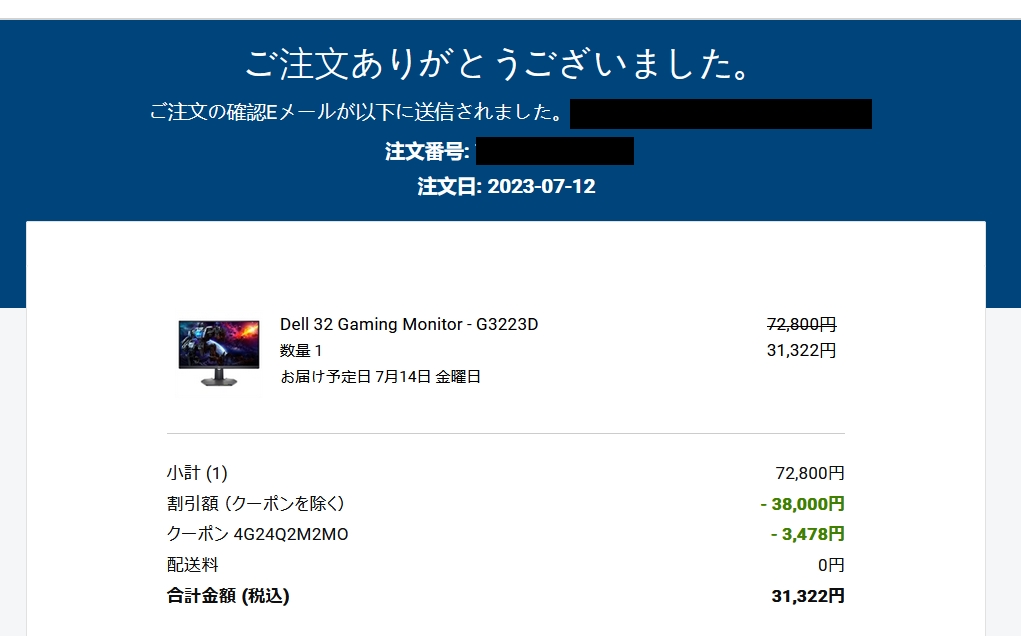The height and width of the screenshot is (636, 1021).
Task: Click the お届け予定日 7月14日 delivery date
Action: click(x=380, y=377)
